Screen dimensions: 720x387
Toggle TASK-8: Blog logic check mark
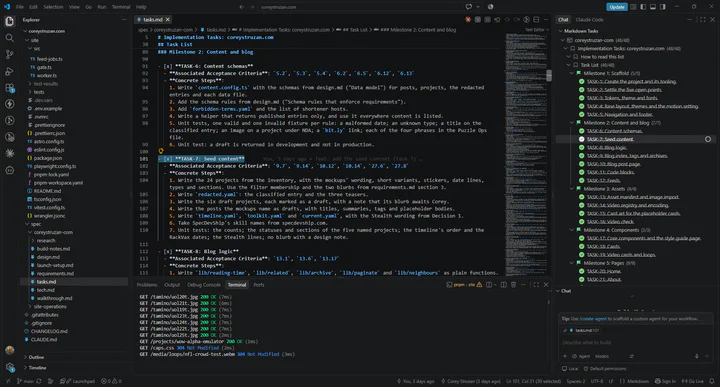tap(581, 147)
